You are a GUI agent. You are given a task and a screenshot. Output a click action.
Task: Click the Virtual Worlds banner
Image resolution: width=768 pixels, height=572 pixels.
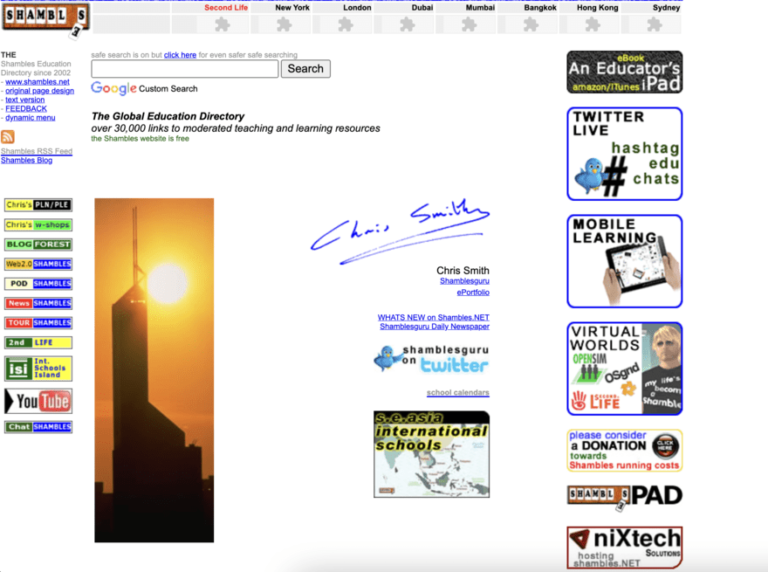click(624, 368)
